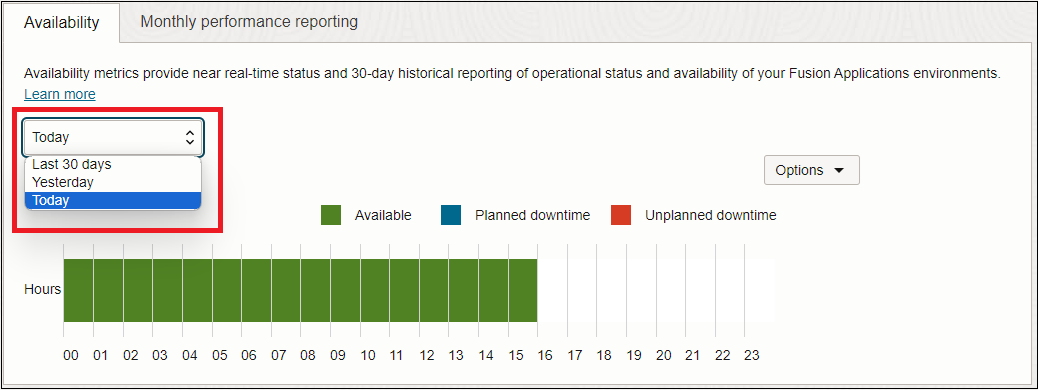1038x390 pixels.
Task: Open the Options menu button
Action: click(812, 170)
